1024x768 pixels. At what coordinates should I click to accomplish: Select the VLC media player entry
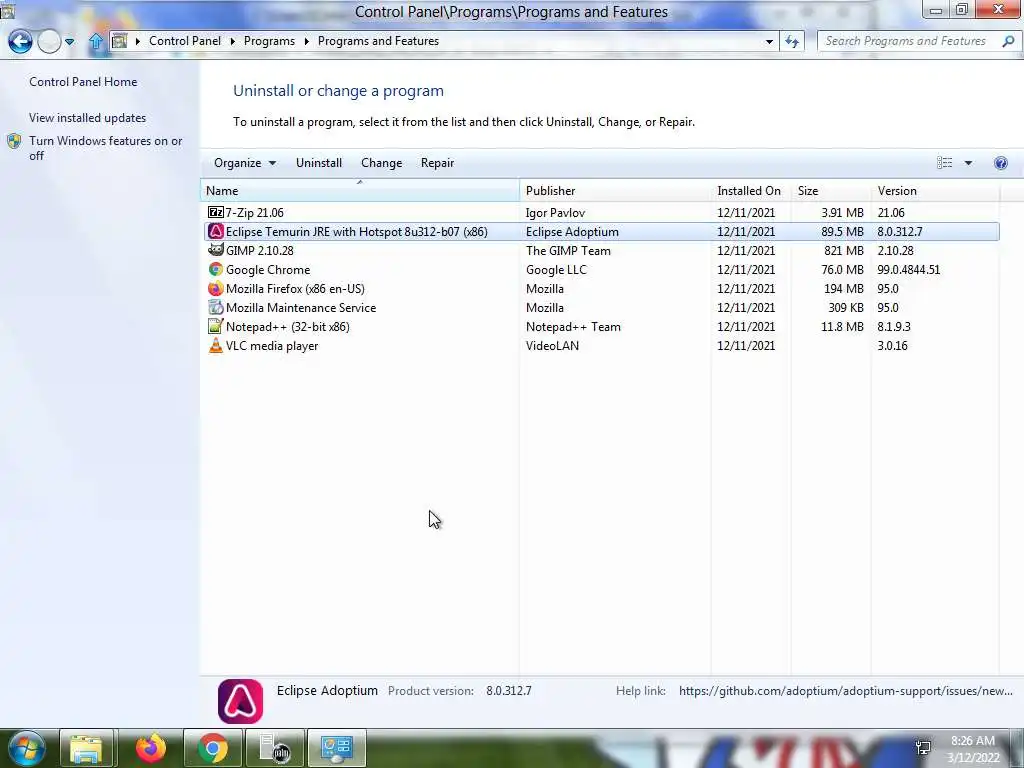pos(600,345)
